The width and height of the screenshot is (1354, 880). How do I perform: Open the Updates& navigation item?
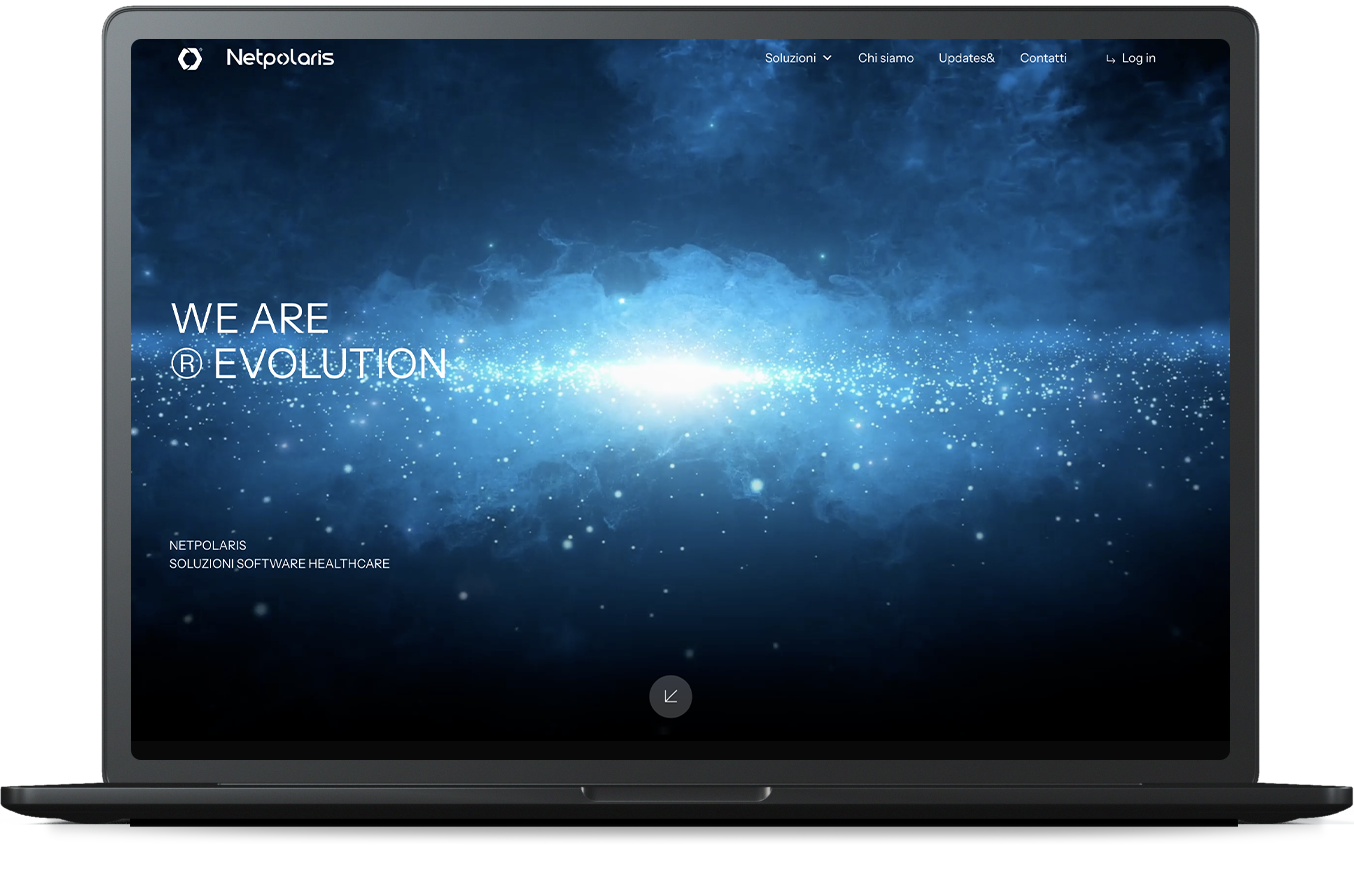(x=966, y=58)
